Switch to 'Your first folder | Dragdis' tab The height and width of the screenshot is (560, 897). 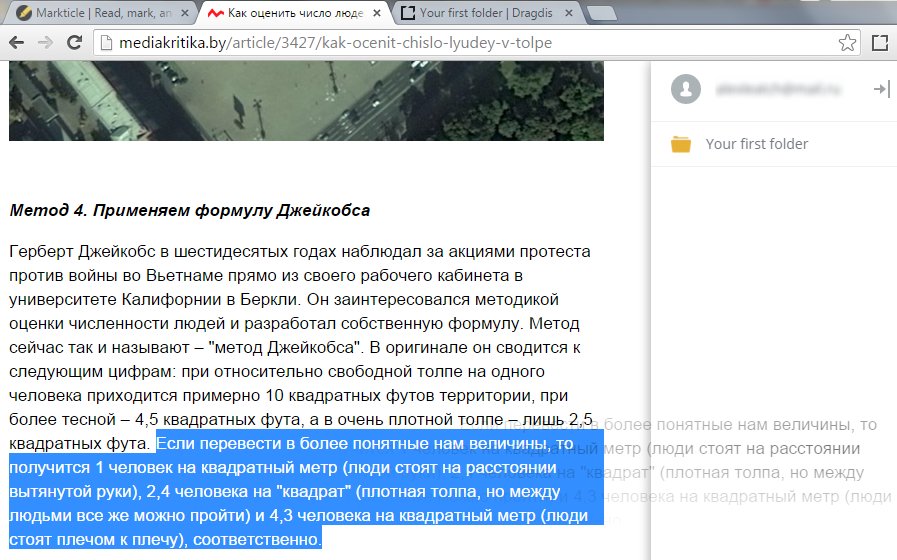pos(486,13)
